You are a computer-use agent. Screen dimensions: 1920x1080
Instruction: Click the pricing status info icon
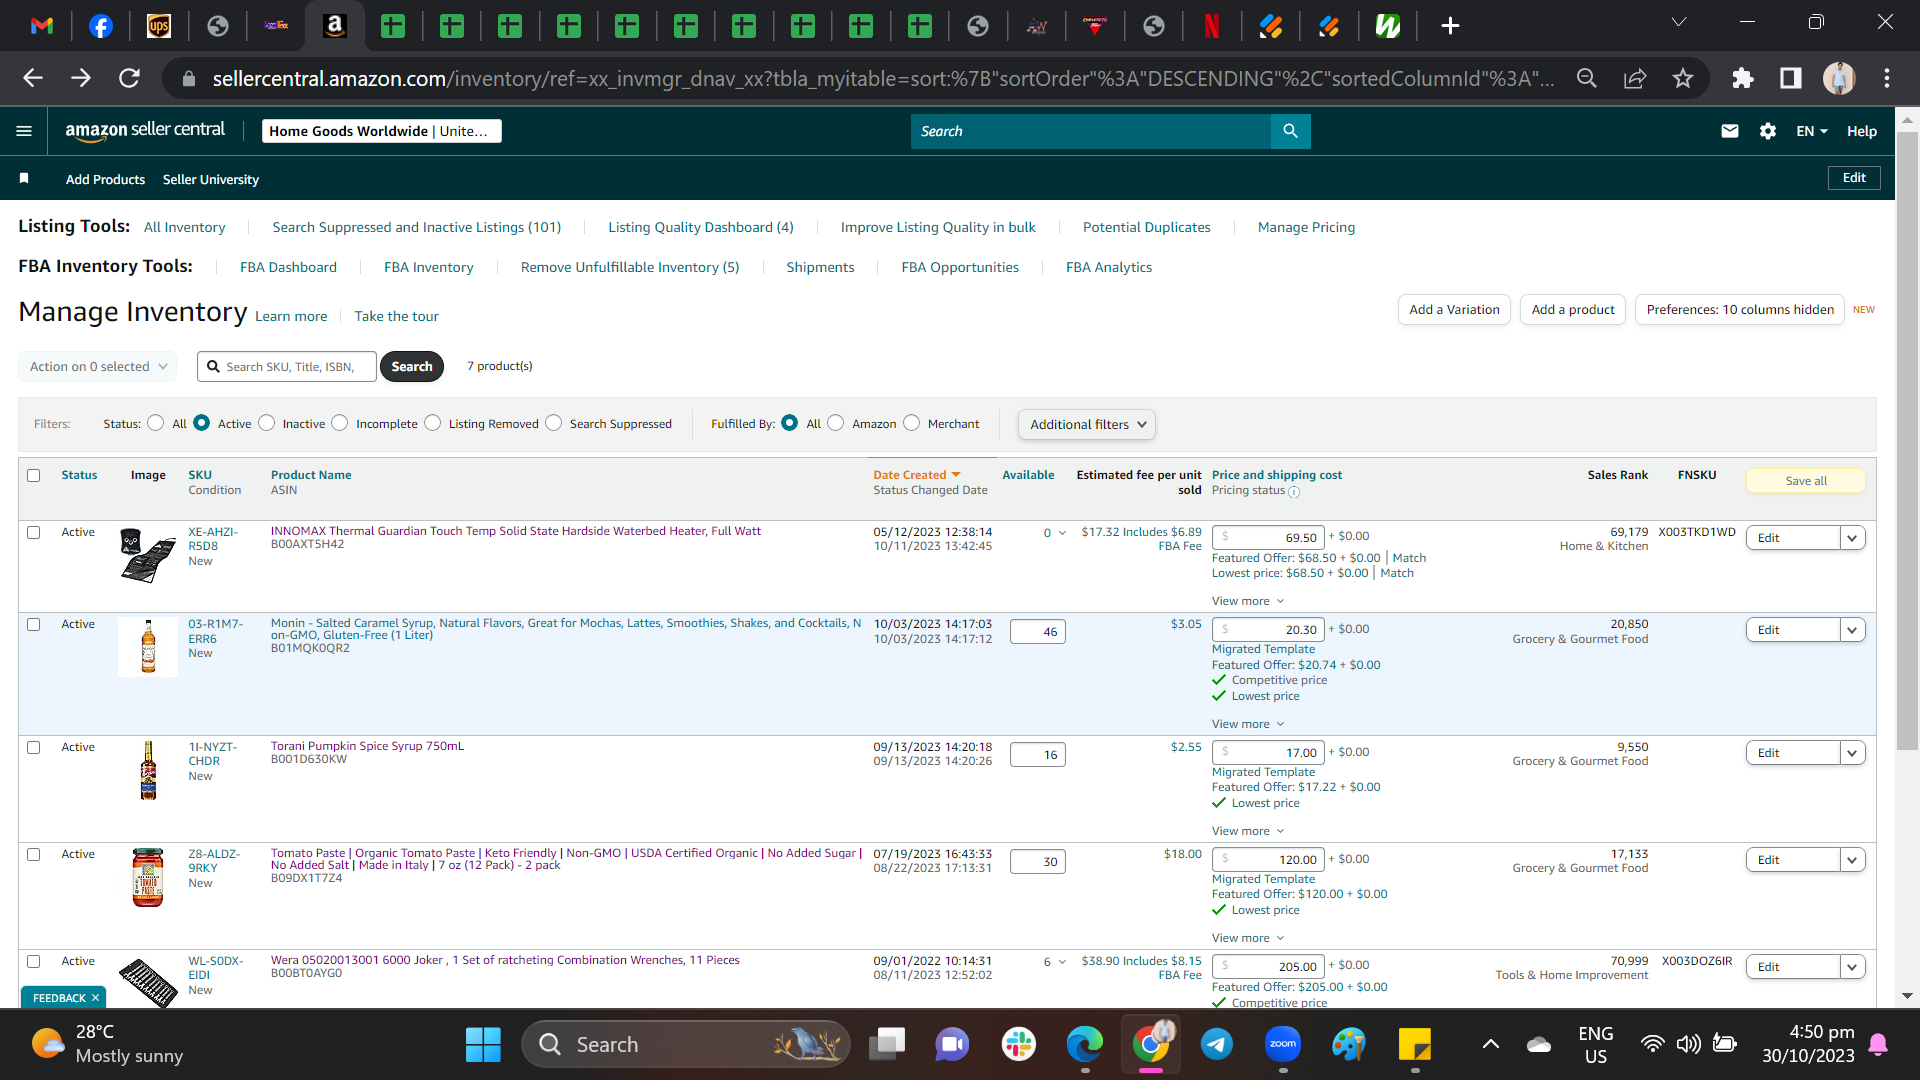[x=1294, y=492]
